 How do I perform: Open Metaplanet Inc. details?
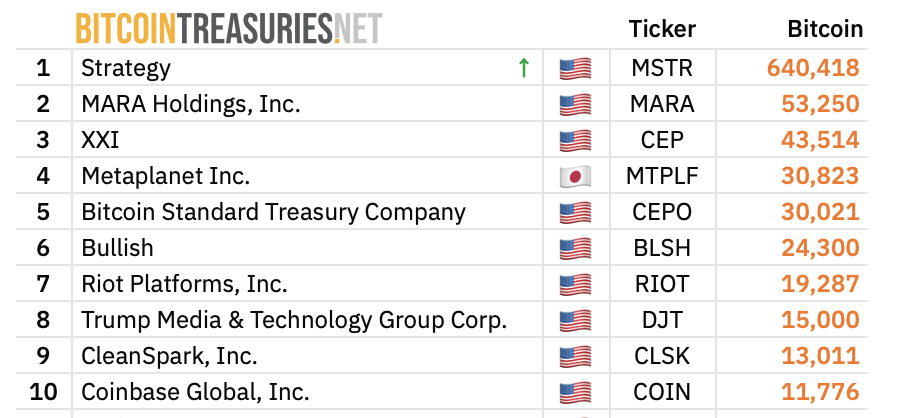(165, 176)
